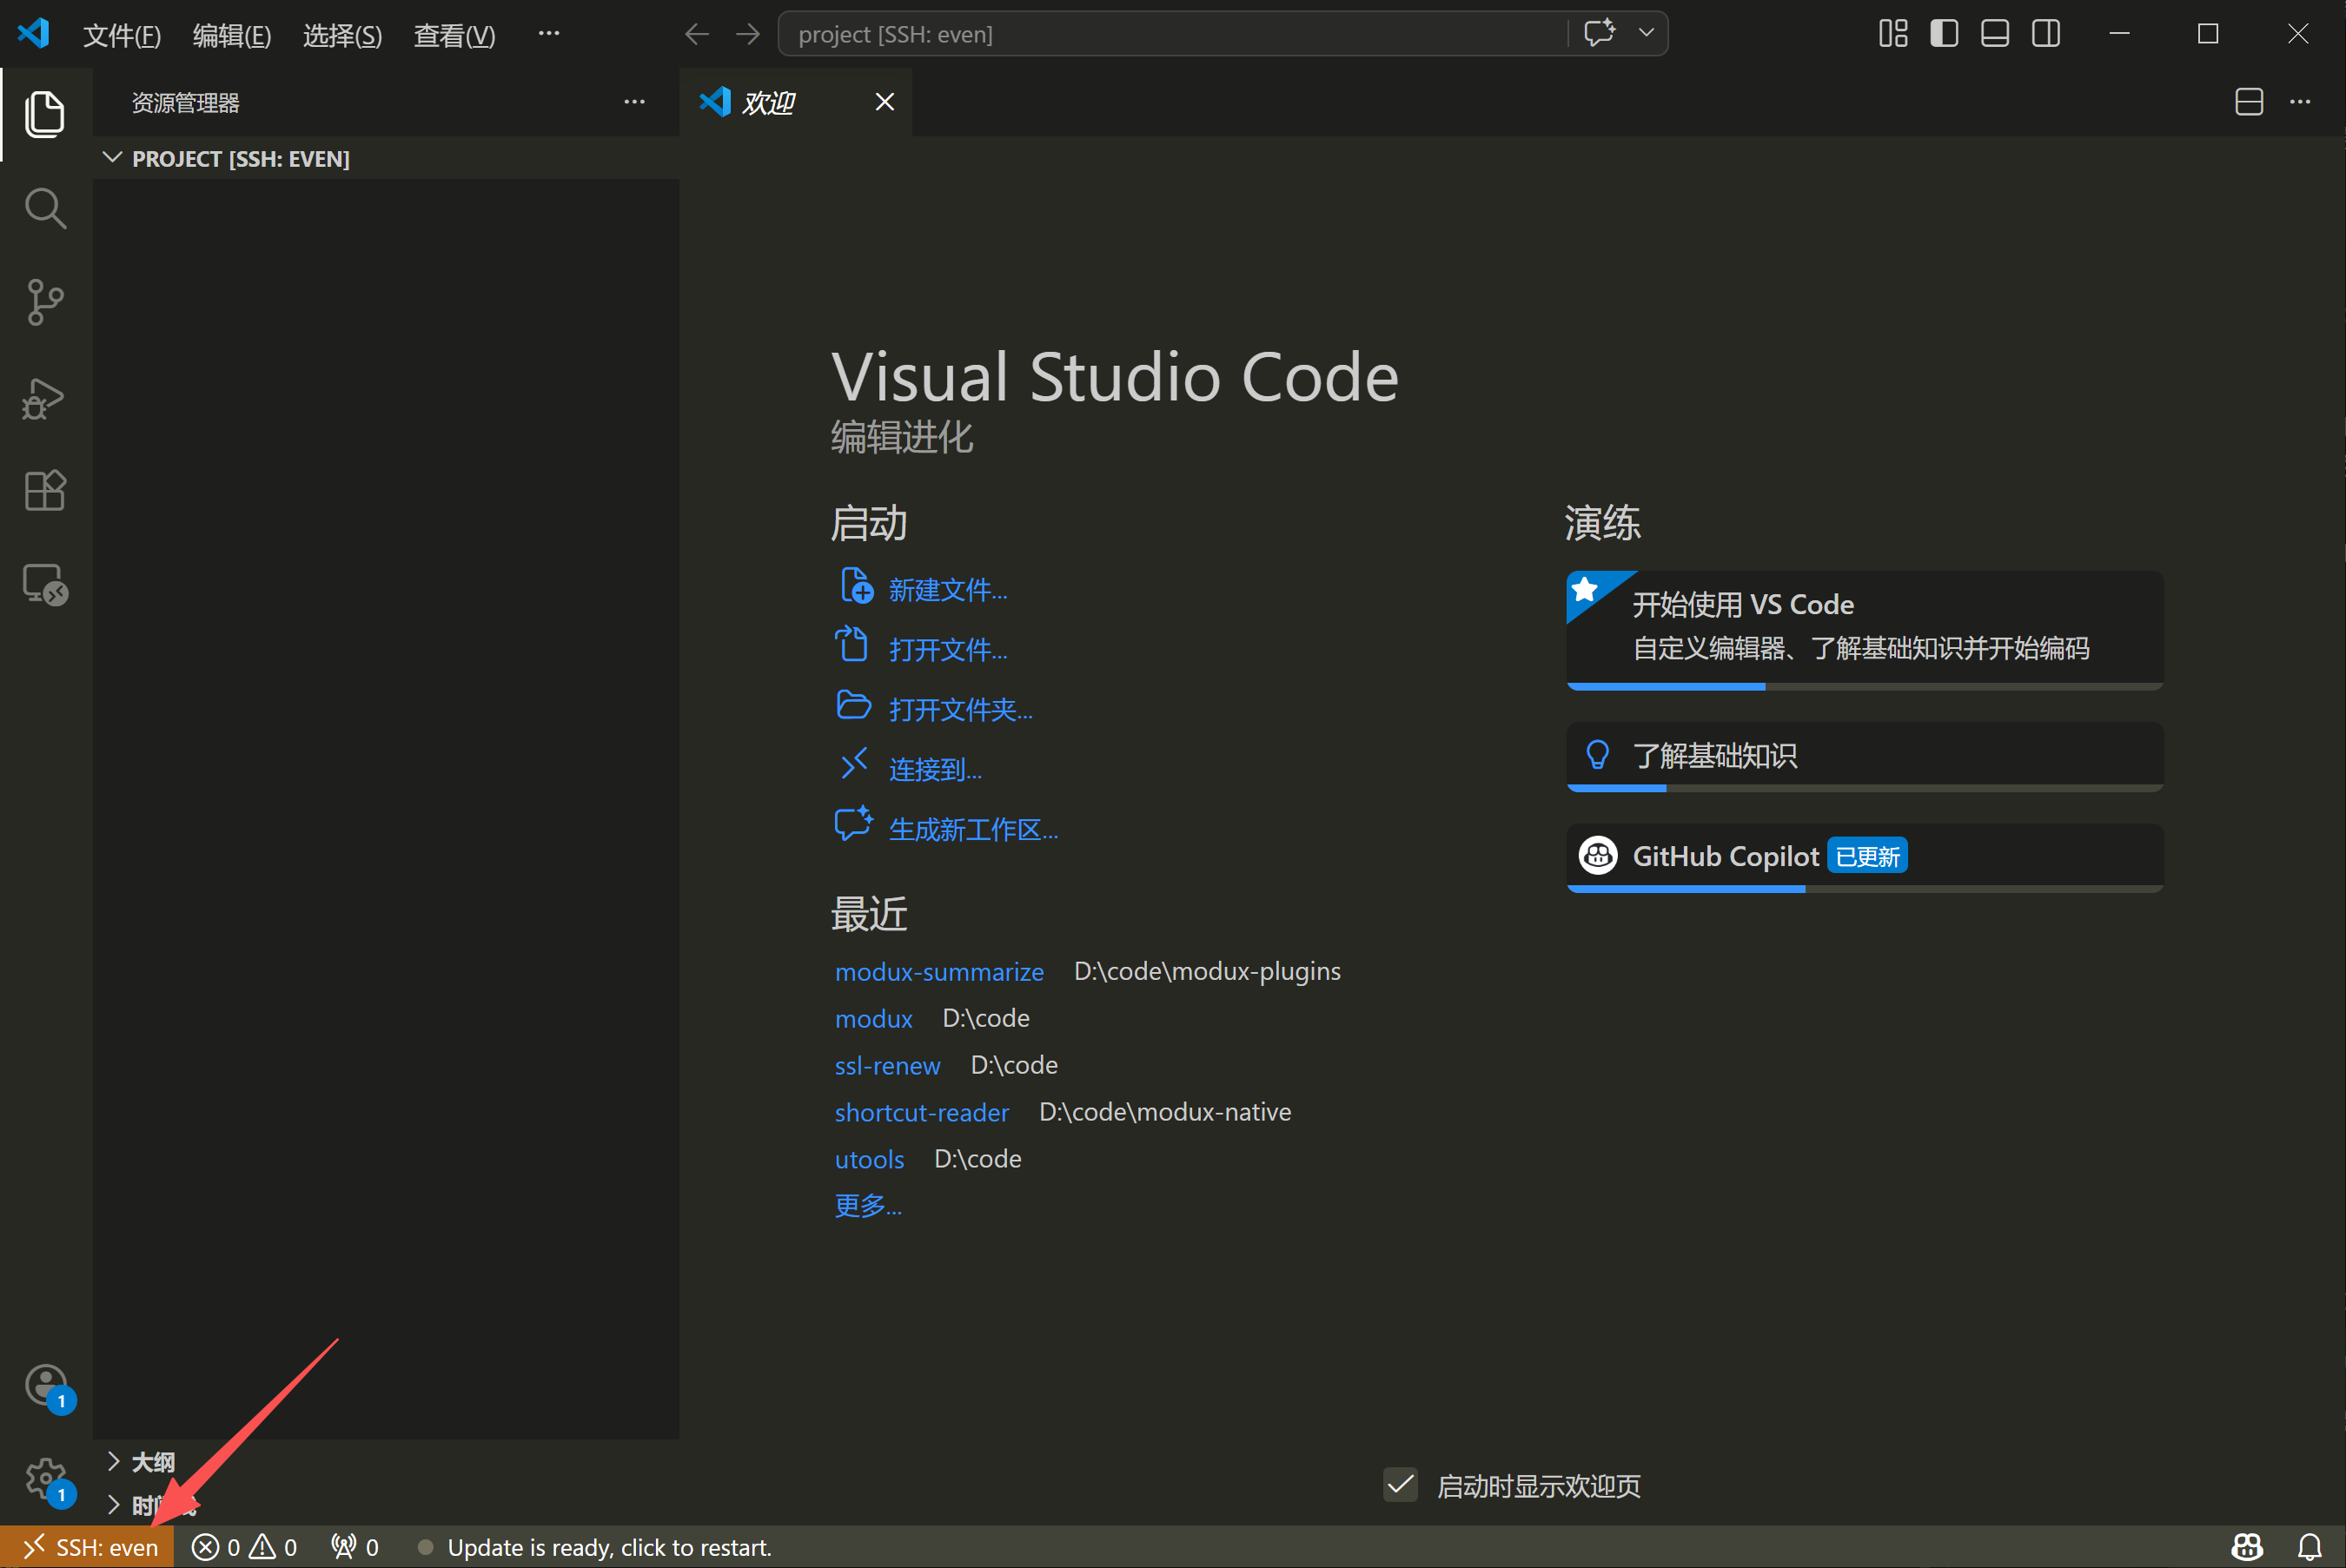Image resolution: width=2346 pixels, height=1568 pixels.
Task: Open notifications bell in status bar
Action: 2309,1547
